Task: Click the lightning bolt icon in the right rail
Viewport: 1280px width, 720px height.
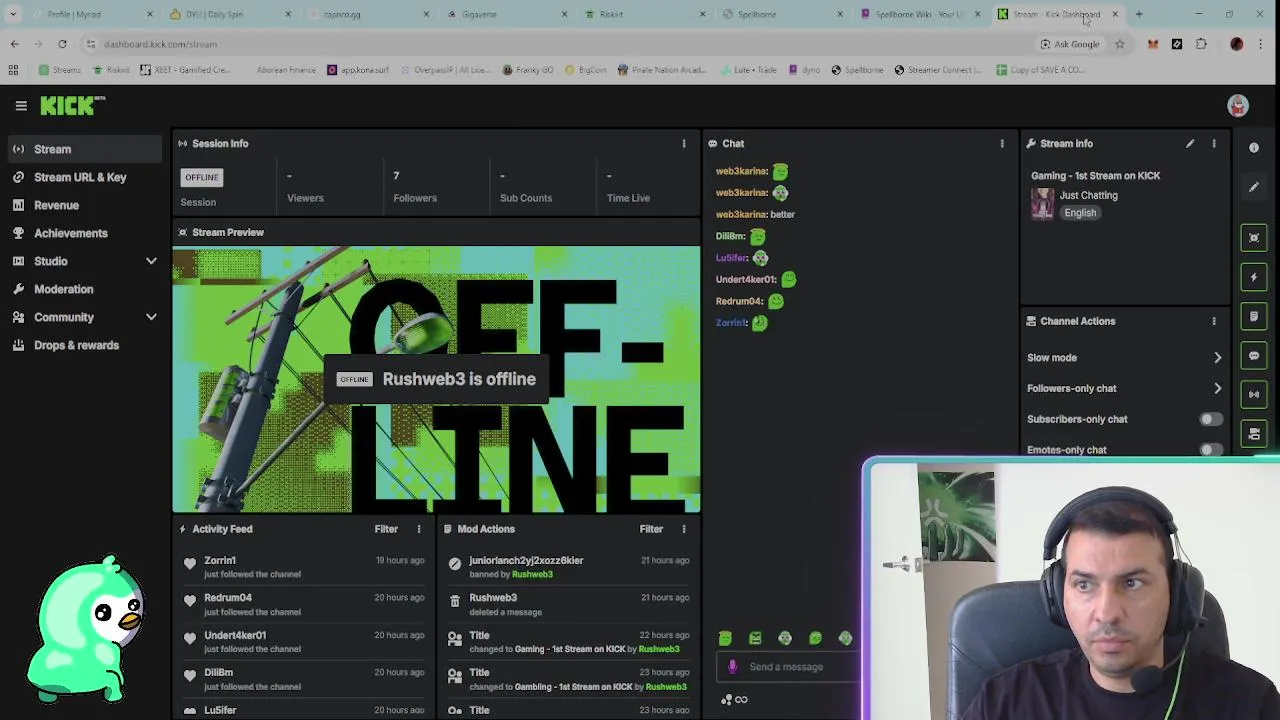Action: coord(1254,277)
